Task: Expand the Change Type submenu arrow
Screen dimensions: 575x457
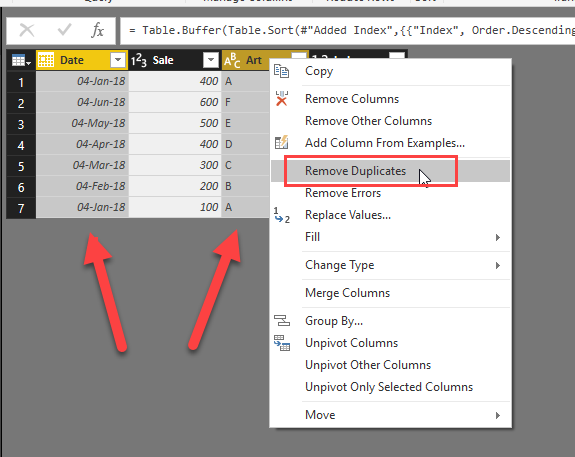Action: [498, 265]
